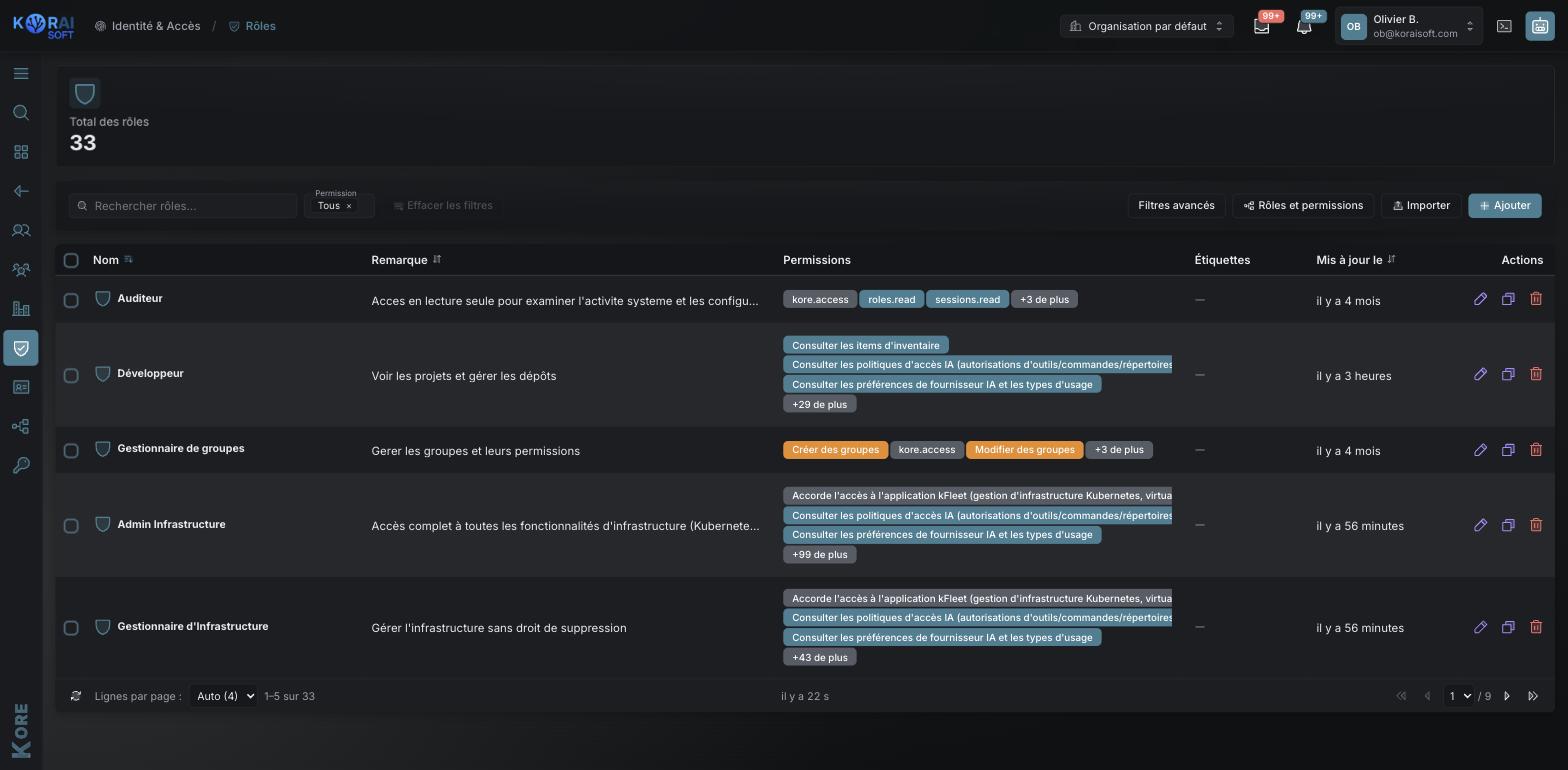Check the Admin Infrastructure row checkbox
The height and width of the screenshot is (770, 1568).
pyautogui.click(x=71, y=526)
